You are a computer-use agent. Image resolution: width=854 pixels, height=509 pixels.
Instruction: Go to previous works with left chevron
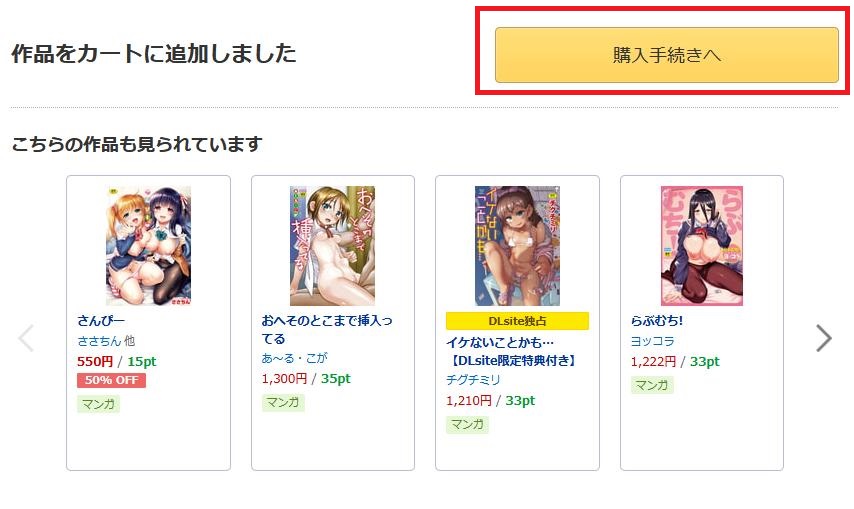click(x=26, y=338)
